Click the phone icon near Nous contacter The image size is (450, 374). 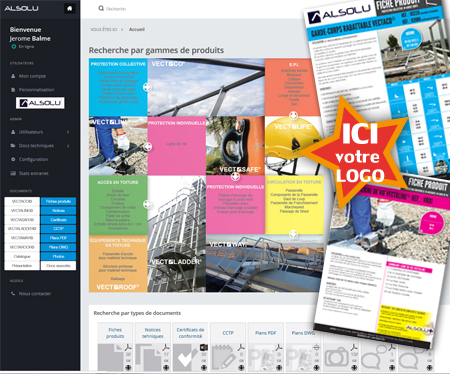(13, 294)
